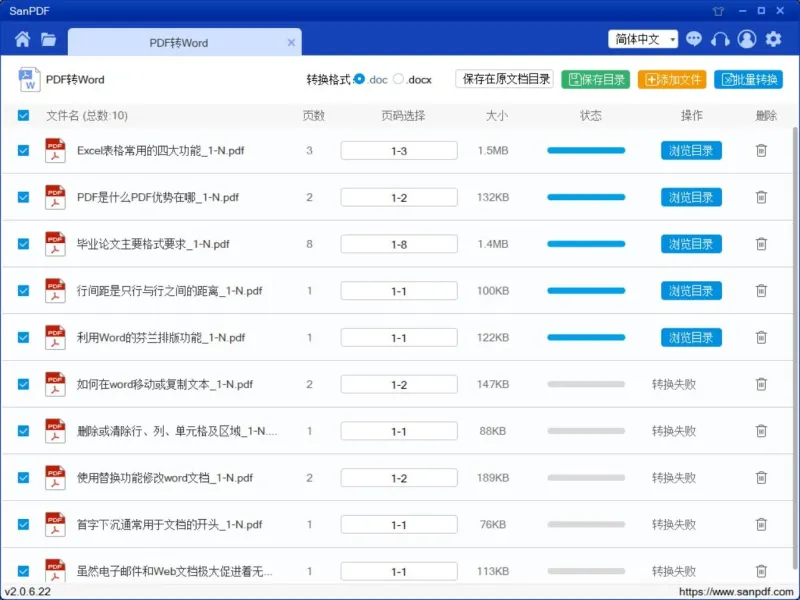800x600 pixels.
Task: Delete the 使用替换功能修改word文档 file via trash icon
Action: point(761,478)
